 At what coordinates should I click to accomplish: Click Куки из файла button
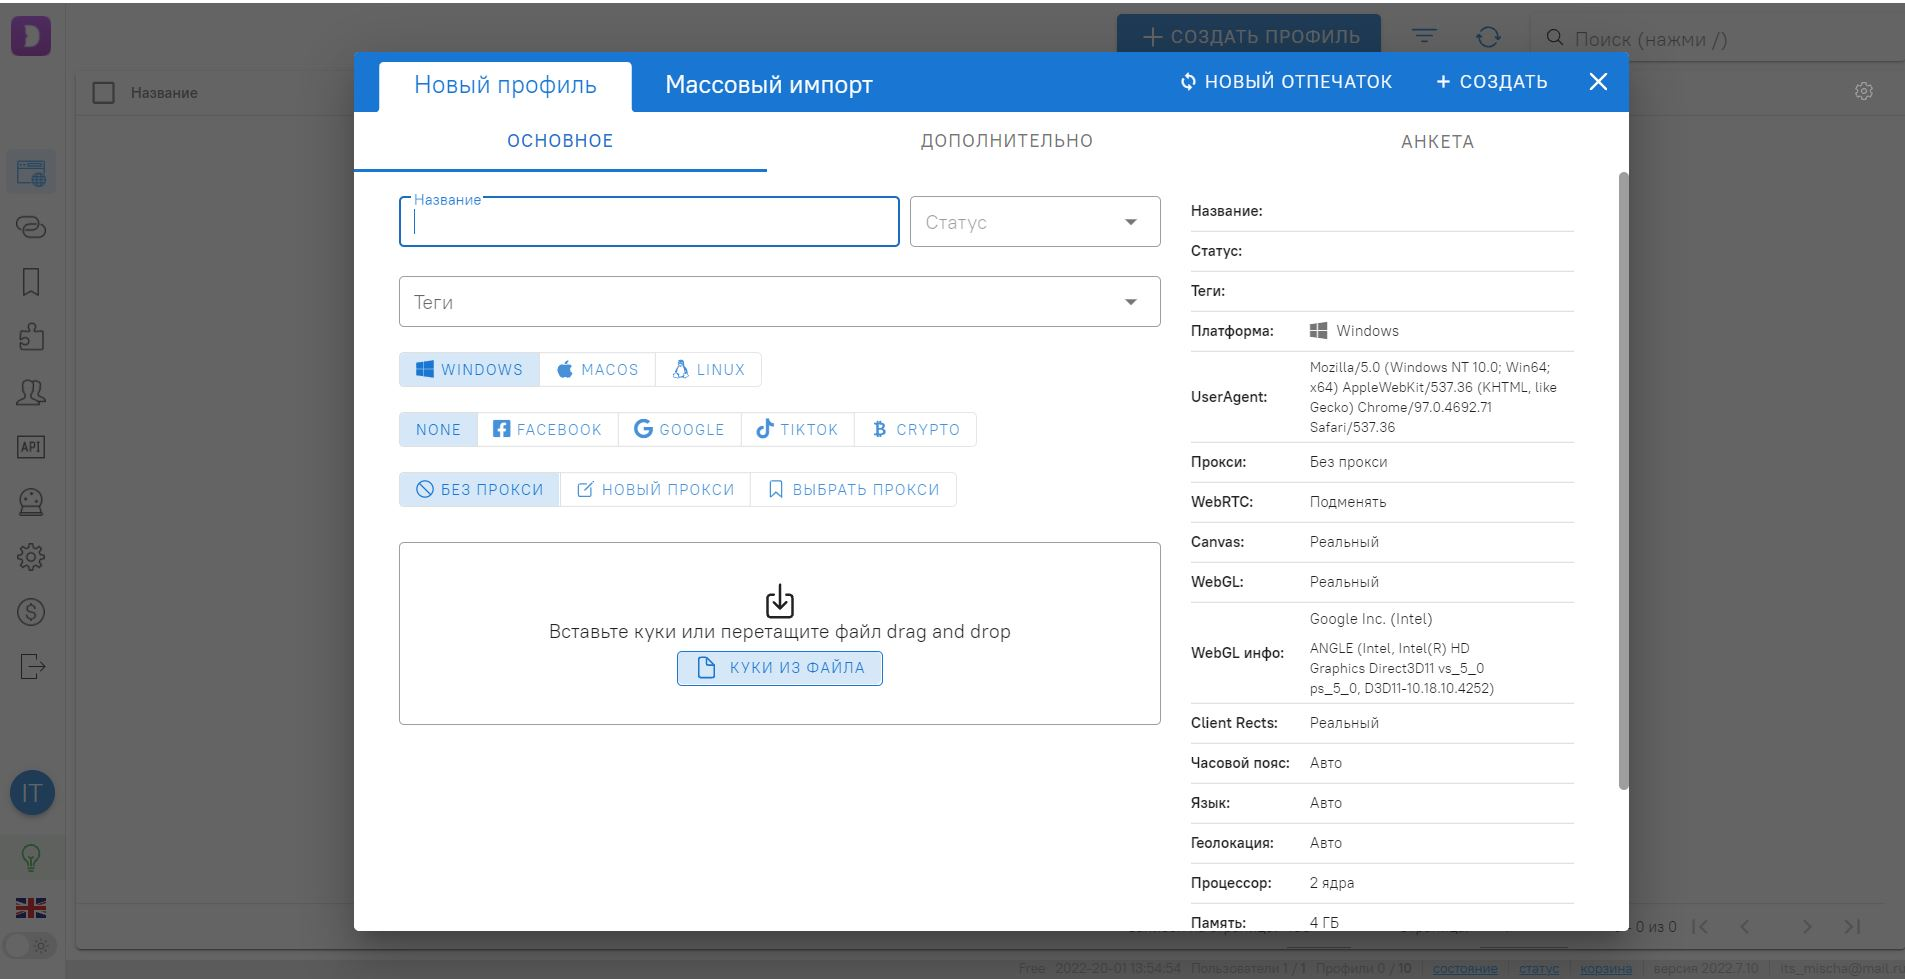click(780, 668)
